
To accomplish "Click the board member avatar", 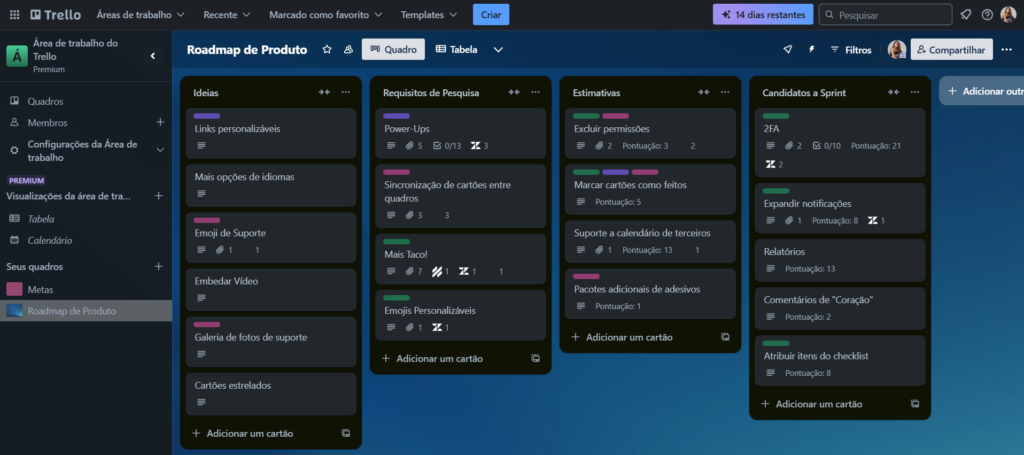I will [x=897, y=49].
